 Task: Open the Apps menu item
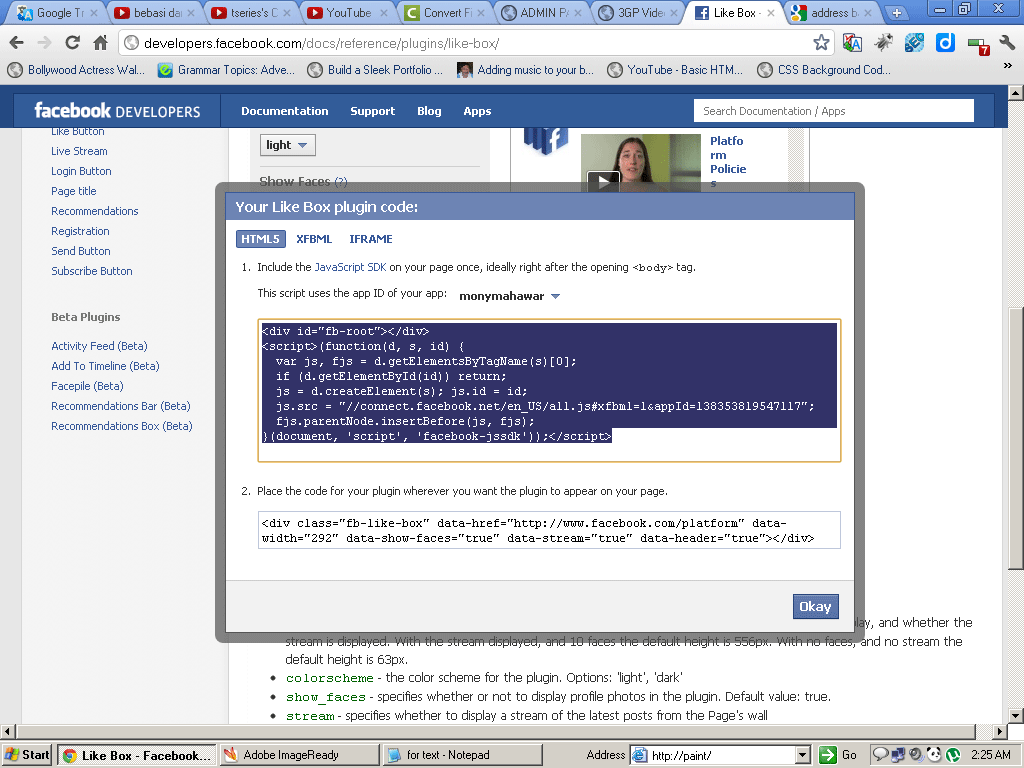click(x=477, y=111)
